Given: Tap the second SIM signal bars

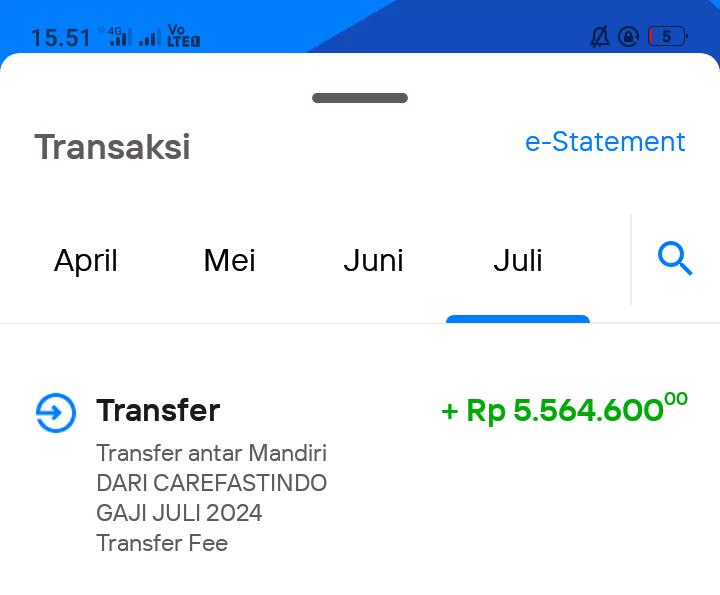Looking at the screenshot, I should (x=150, y=37).
